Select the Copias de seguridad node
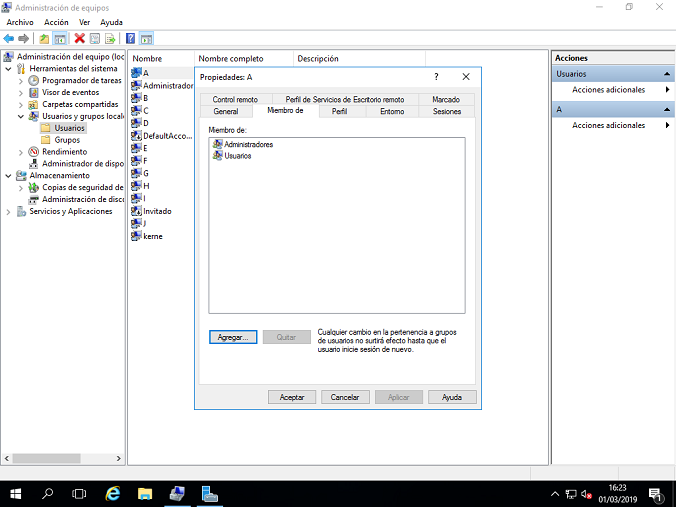The width and height of the screenshot is (676, 507). (83, 187)
